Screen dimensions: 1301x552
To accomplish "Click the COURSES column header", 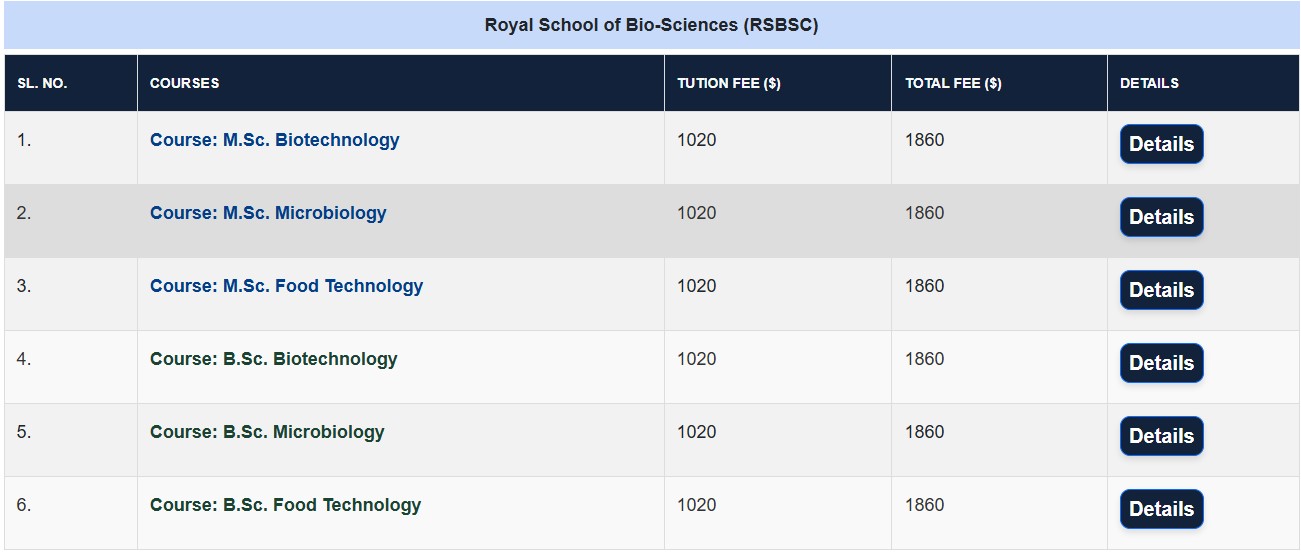I will coord(184,83).
